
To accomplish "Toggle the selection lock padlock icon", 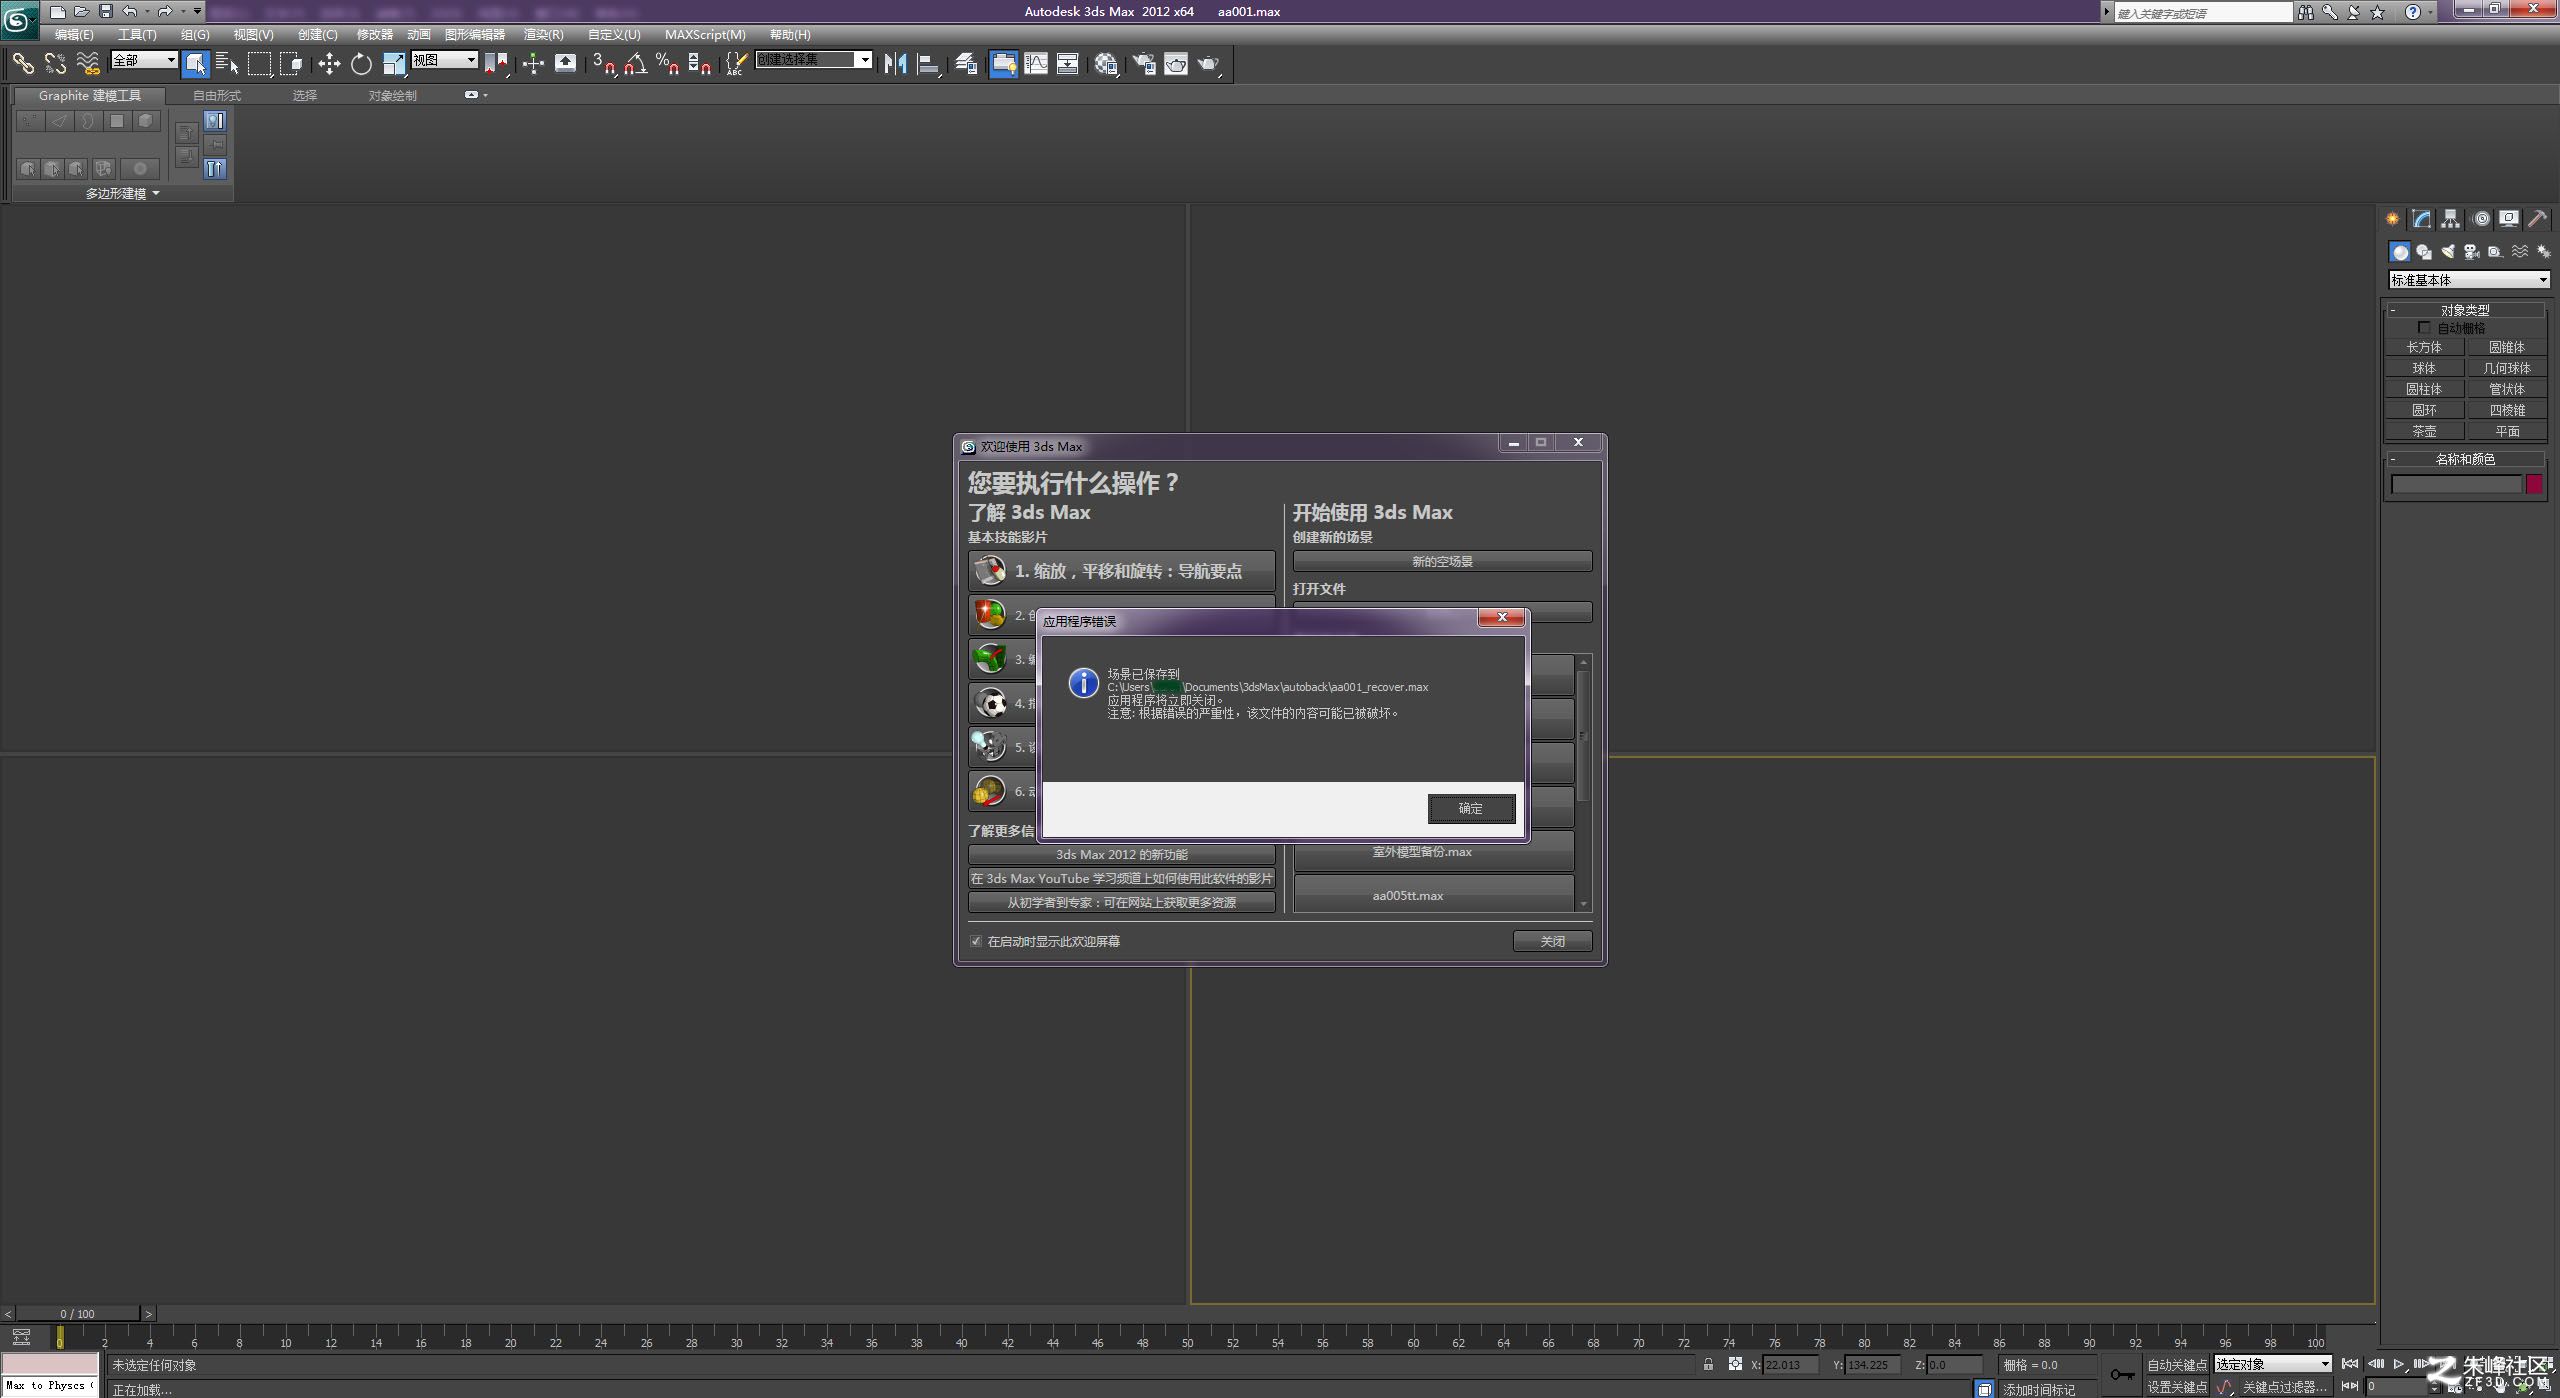I will click(x=1708, y=1364).
